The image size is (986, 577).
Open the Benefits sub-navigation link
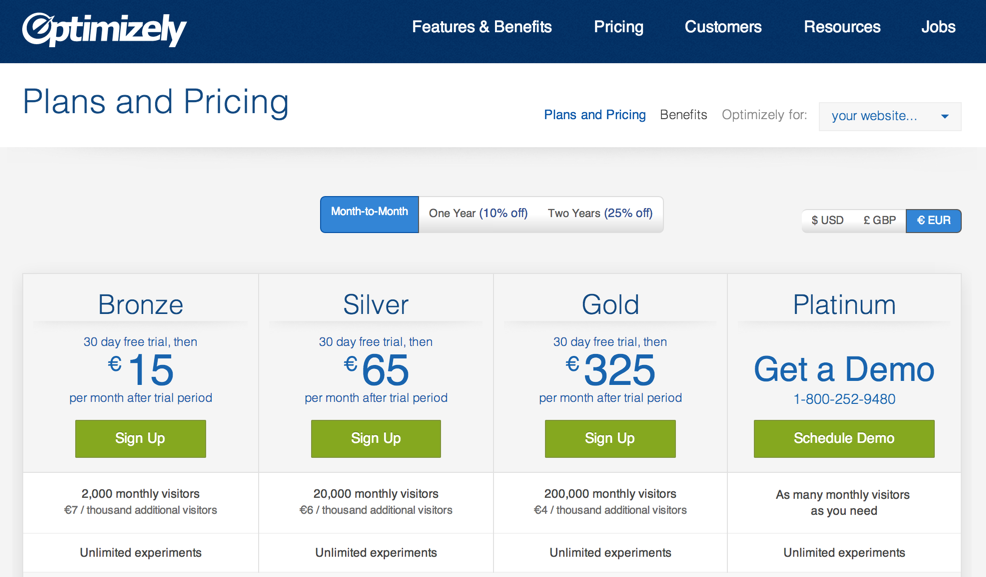click(684, 115)
